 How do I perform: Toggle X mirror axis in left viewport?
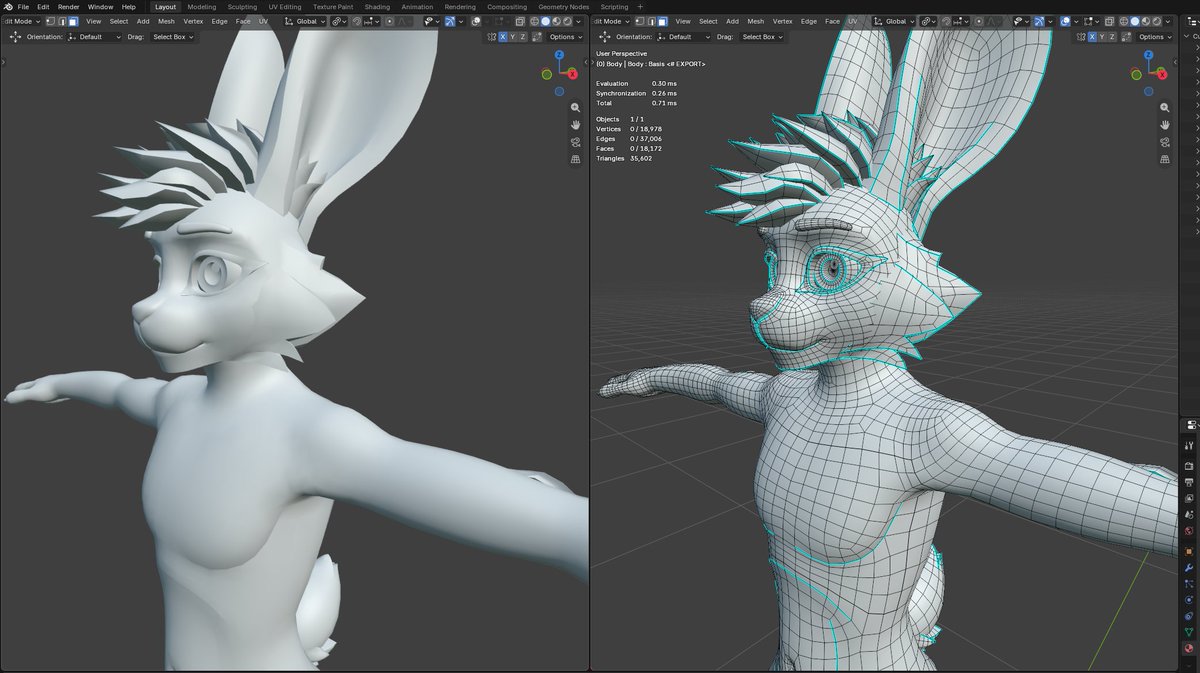point(502,37)
